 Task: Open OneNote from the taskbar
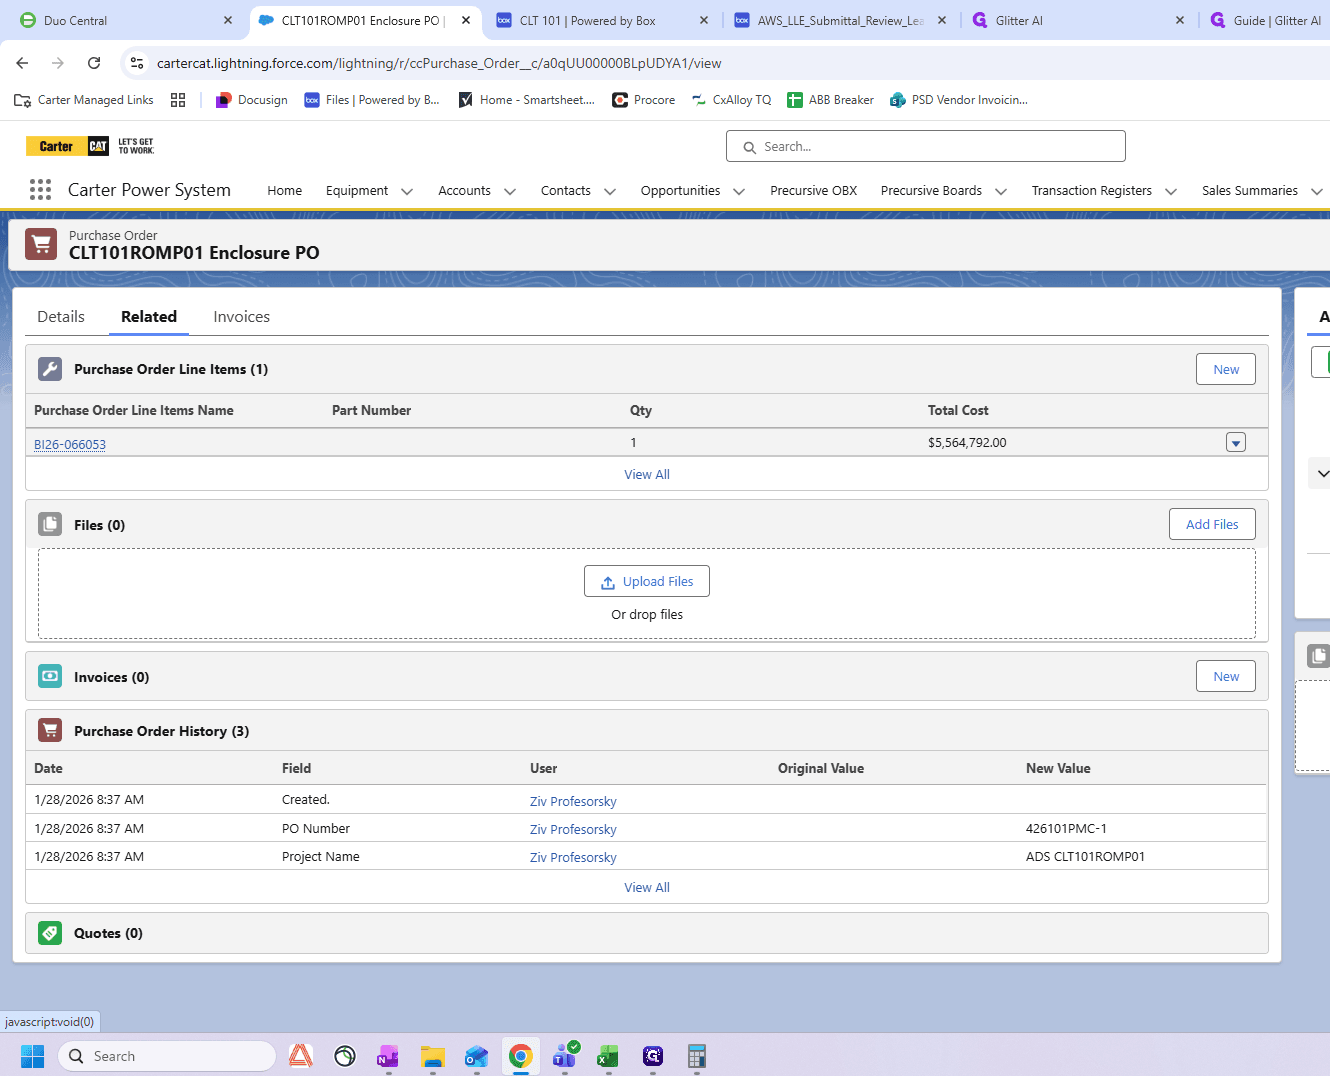pyautogui.click(x=388, y=1056)
